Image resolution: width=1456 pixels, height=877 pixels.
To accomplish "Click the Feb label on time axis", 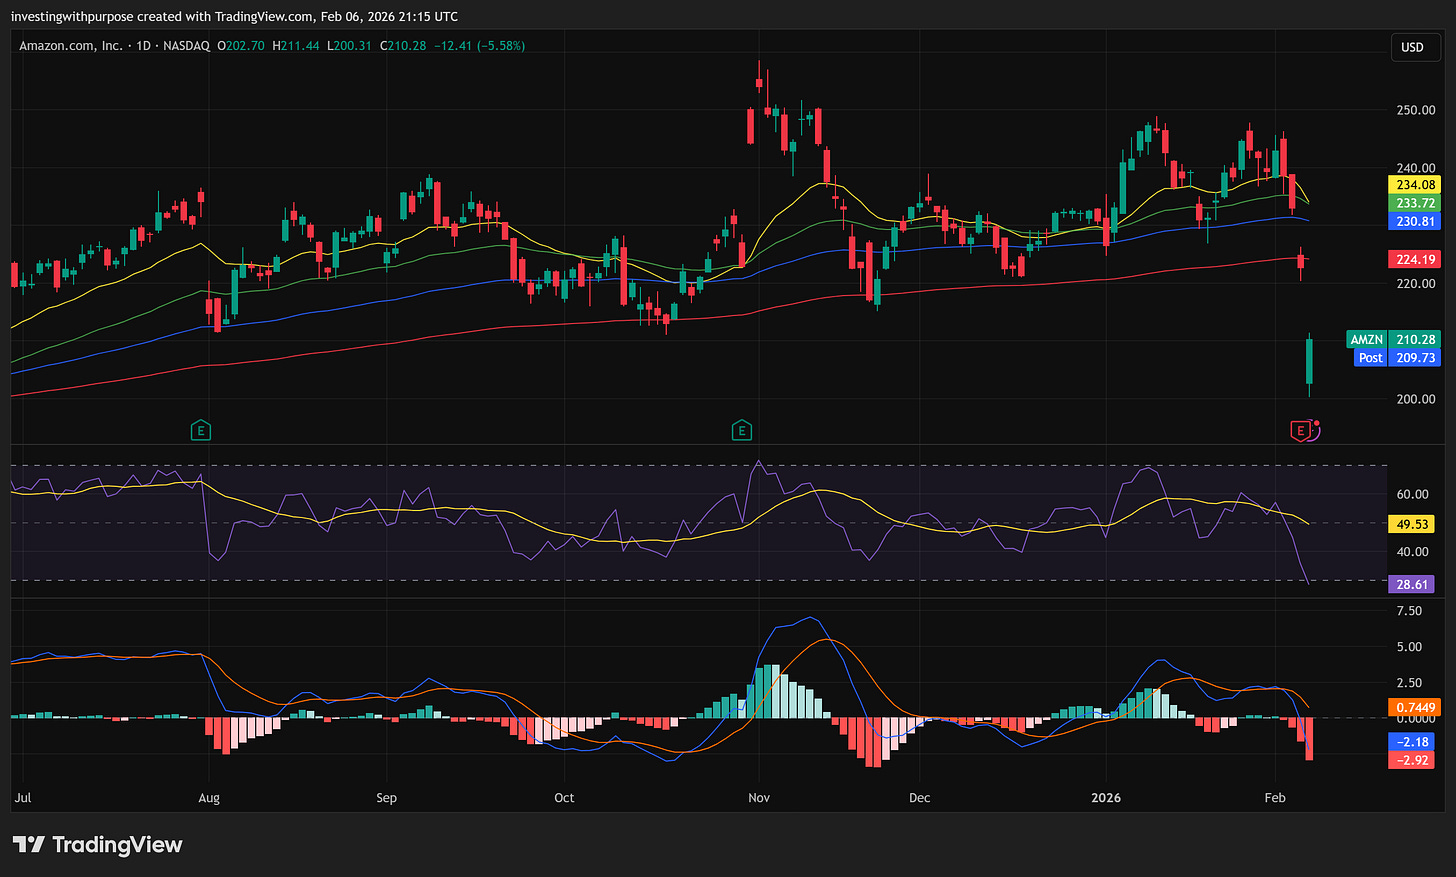I will 1274,798.
